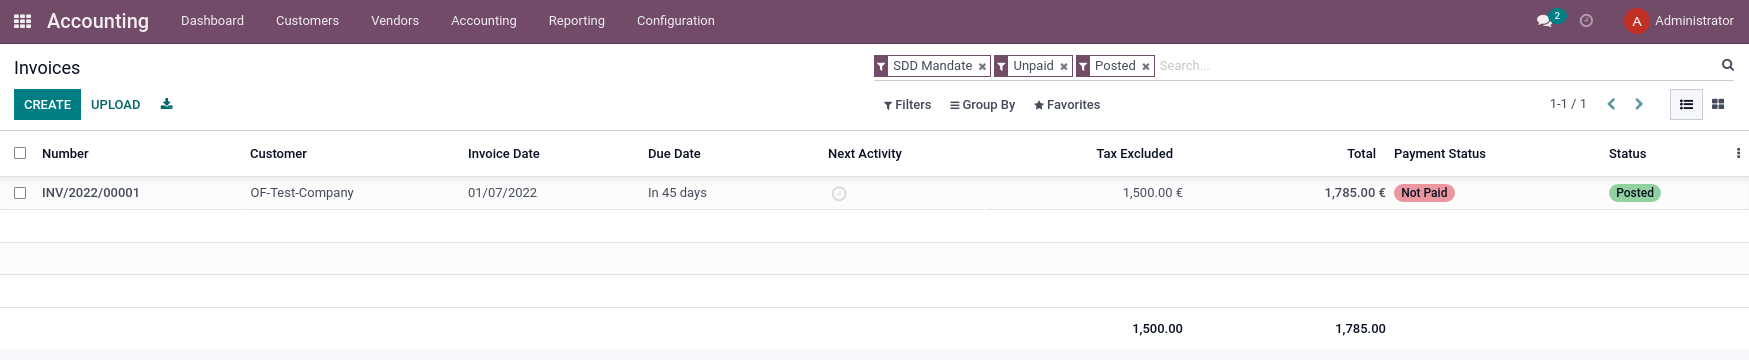This screenshot has height=360, width=1749.
Task: Click the Create button
Action: point(47,105)
